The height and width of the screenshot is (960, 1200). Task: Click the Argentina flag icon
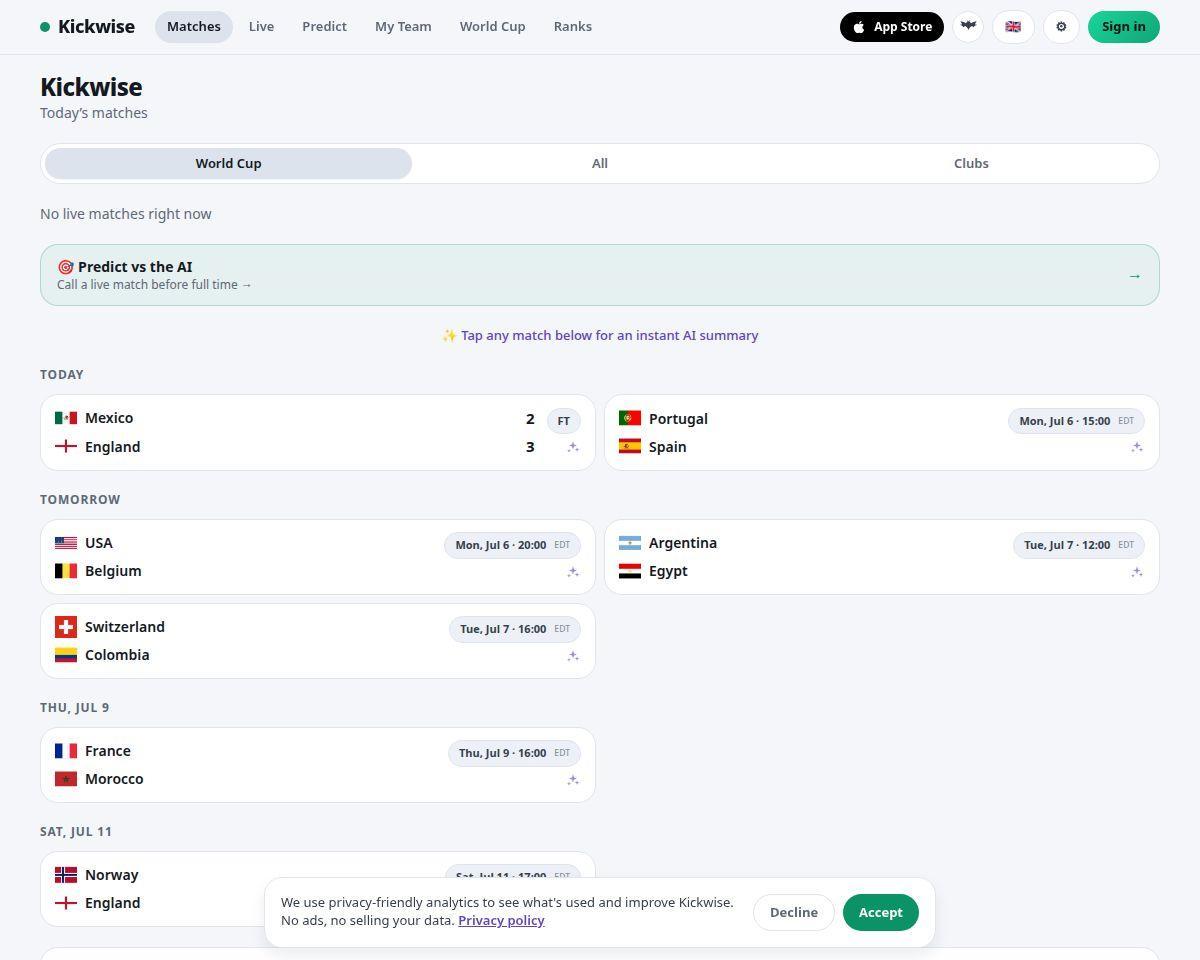[x=630, y=543]
